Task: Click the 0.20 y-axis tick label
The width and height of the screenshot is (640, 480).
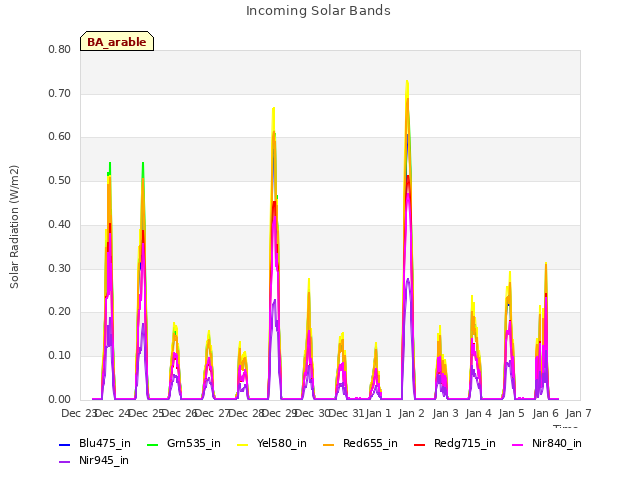Action: 60,311
